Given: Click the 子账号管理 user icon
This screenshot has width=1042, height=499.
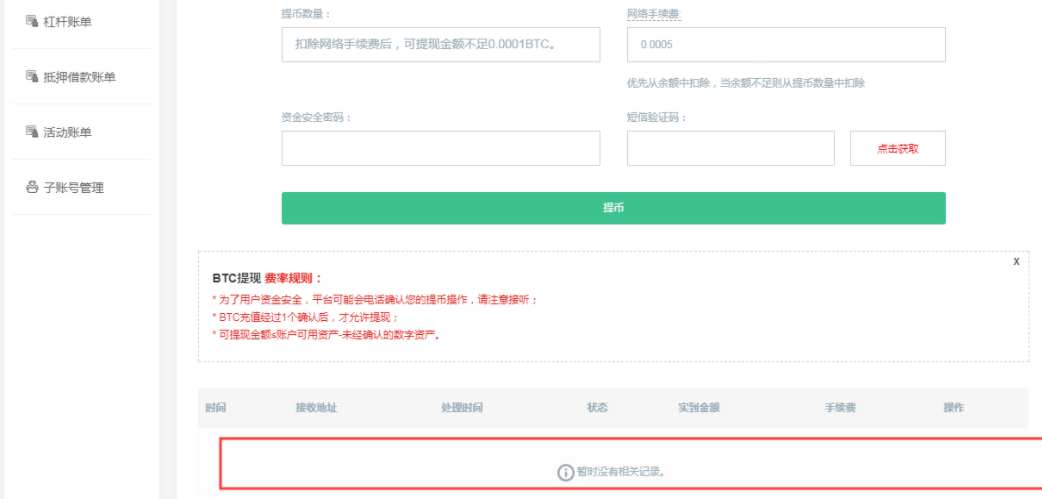Looking at the screenshot, I should [31, 187].
